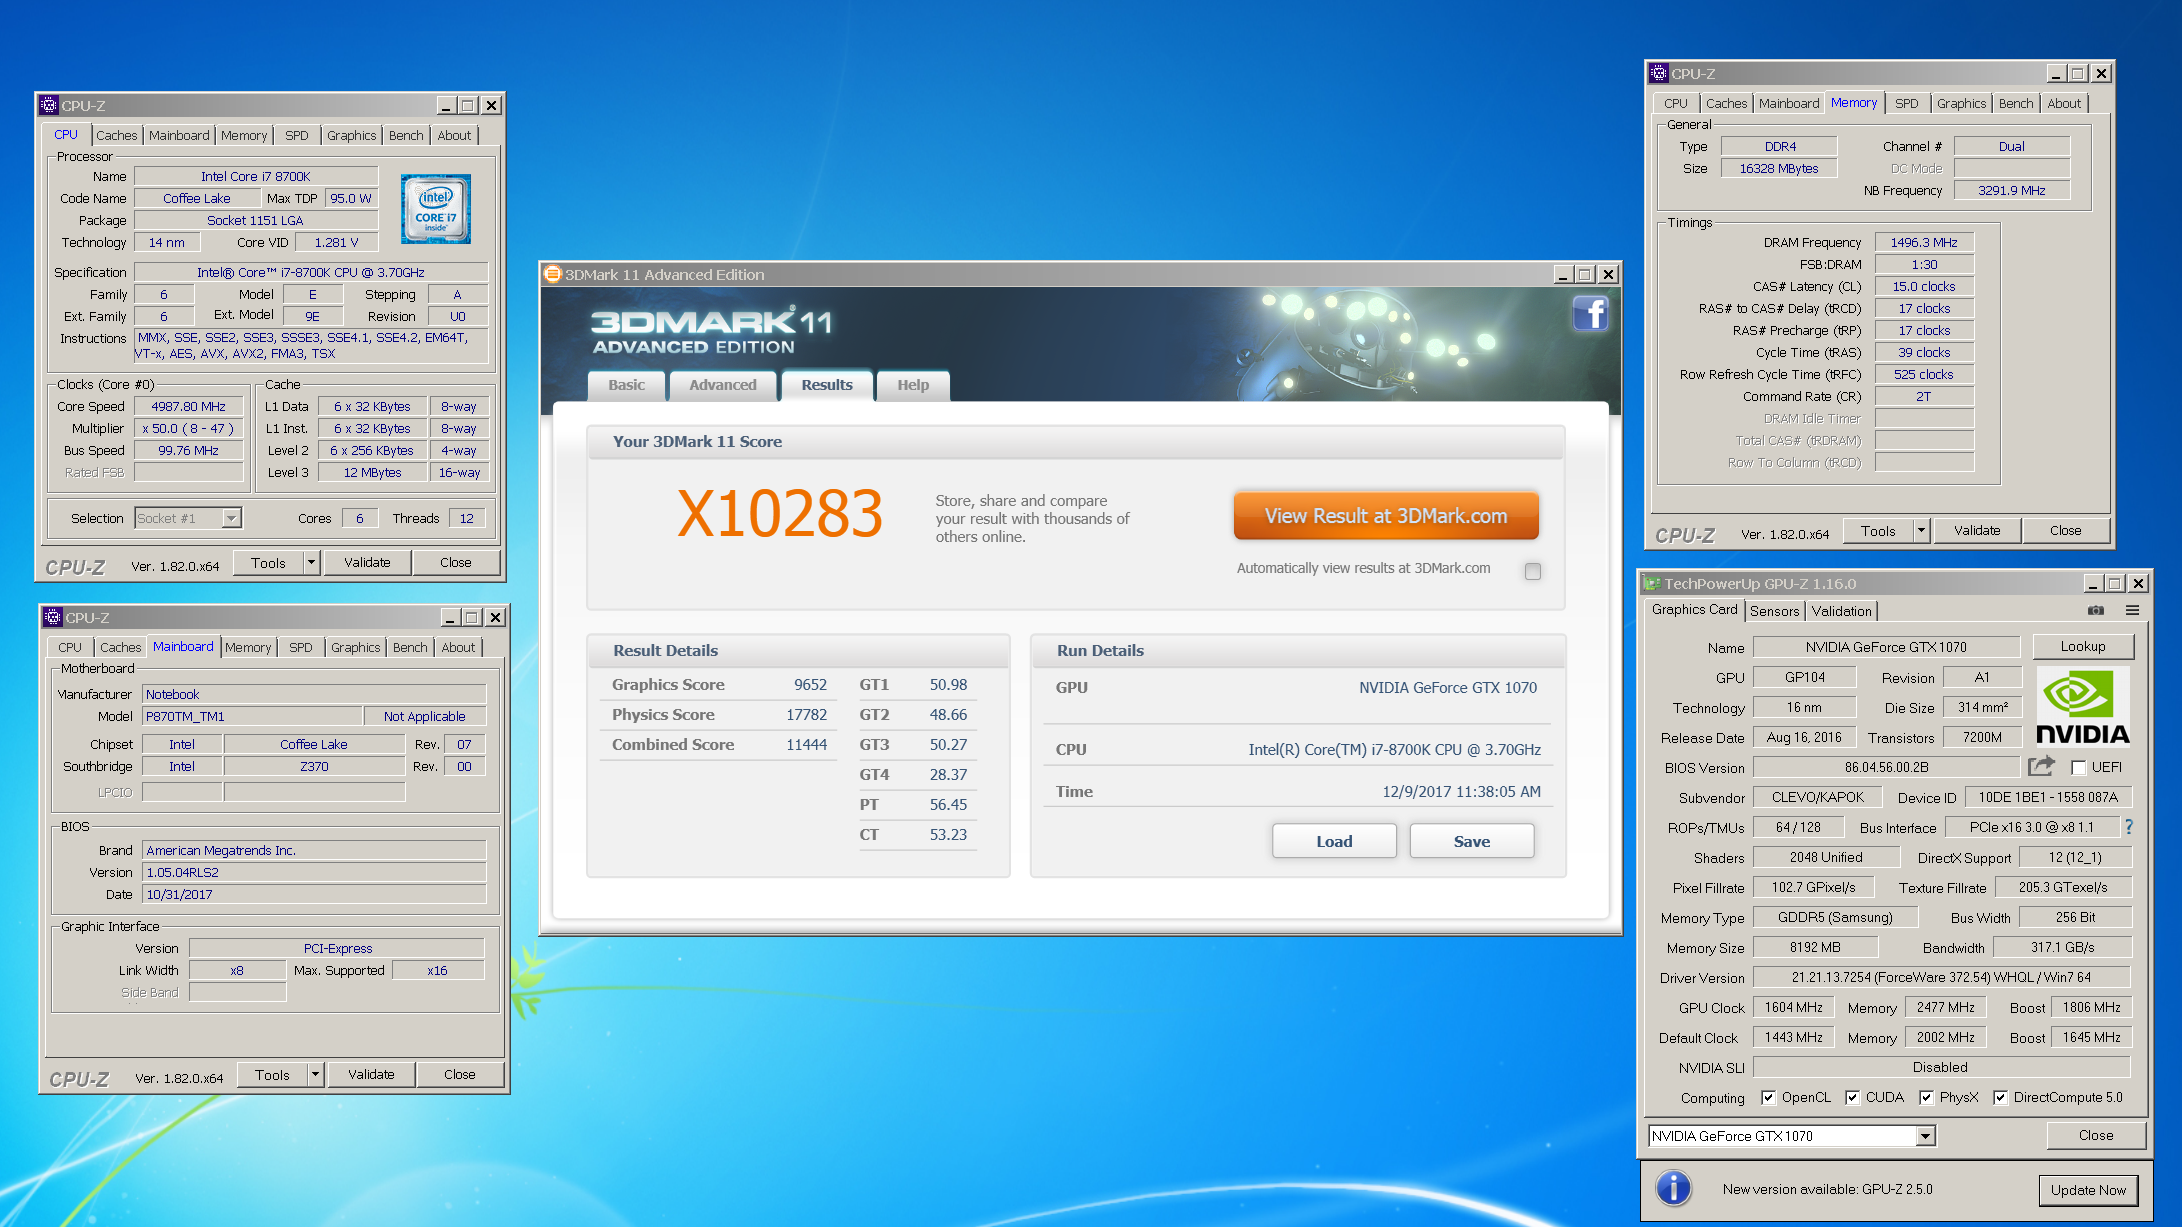The image size is (2182, 1227).
Task: Click the CAS# Latency 15.0 clocks value
Action: [1923, 286]
